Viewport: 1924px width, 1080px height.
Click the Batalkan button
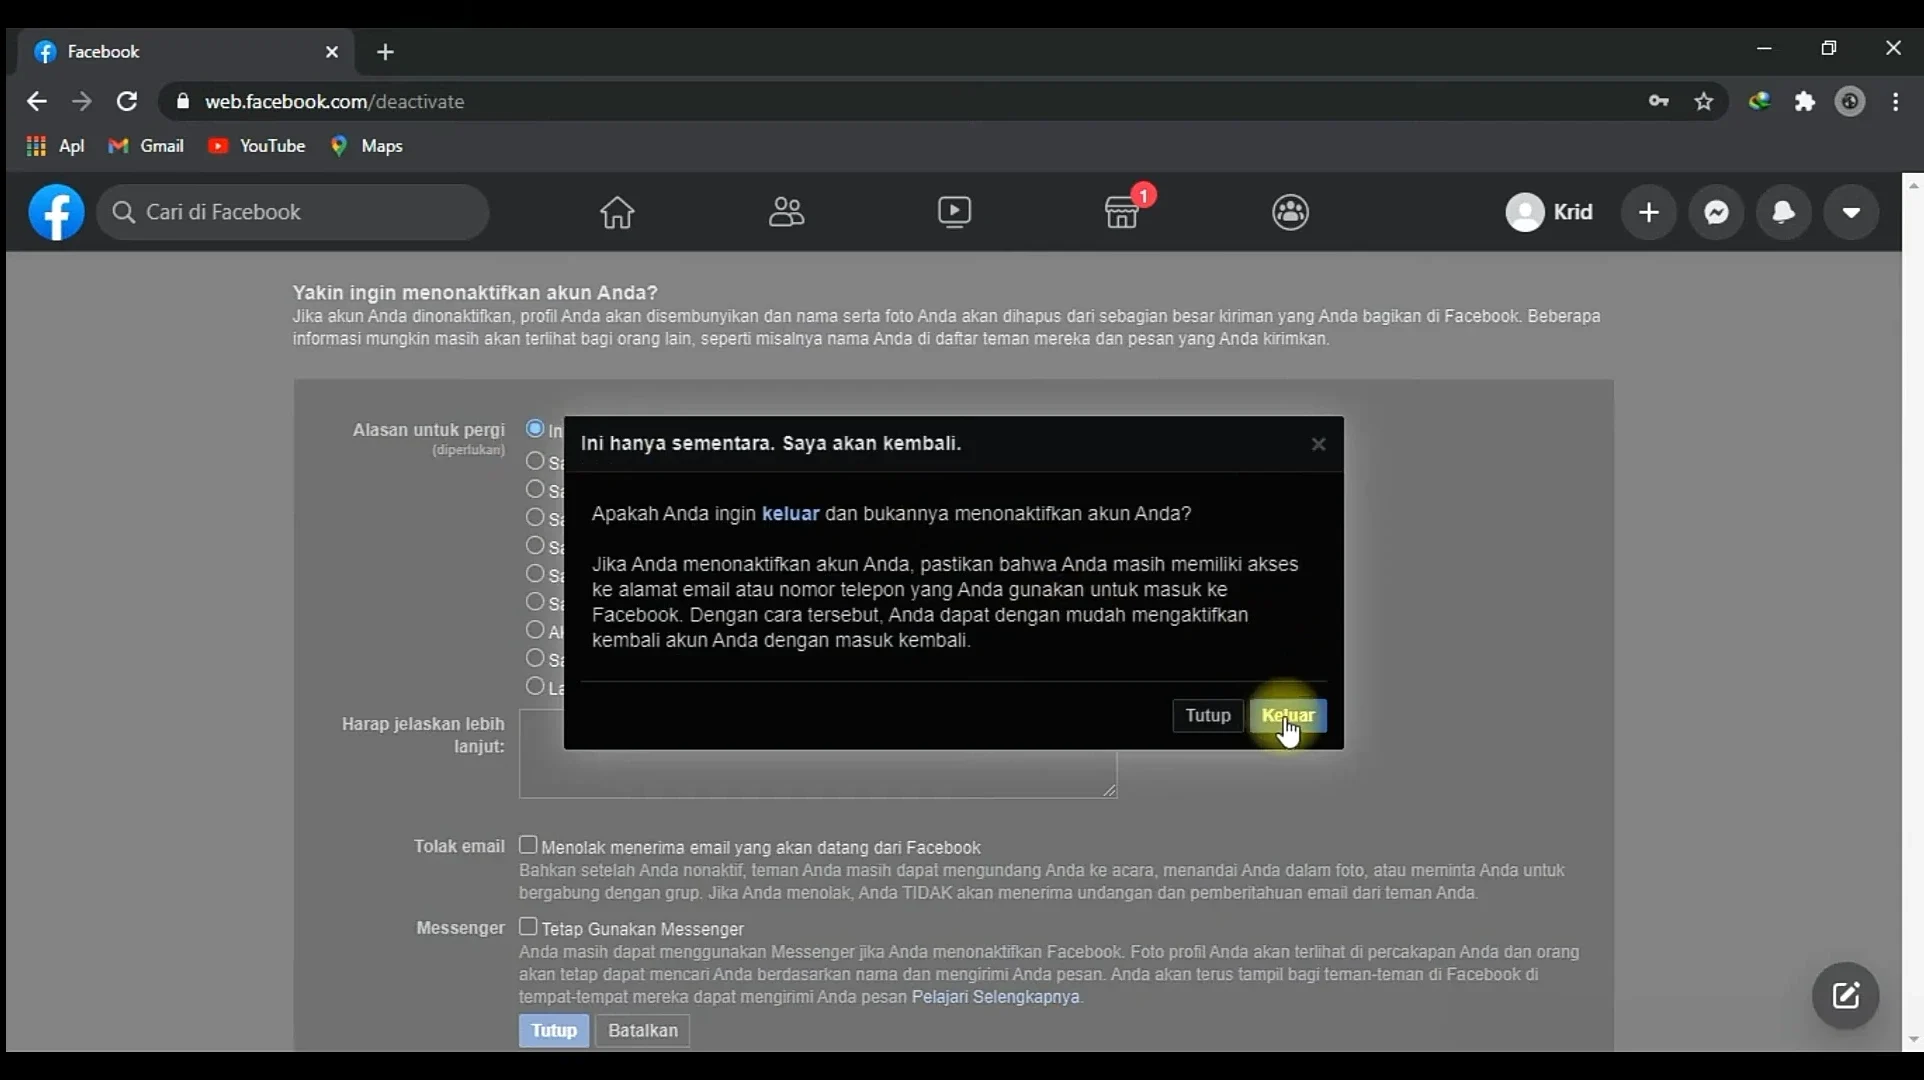click(643, 1031)
